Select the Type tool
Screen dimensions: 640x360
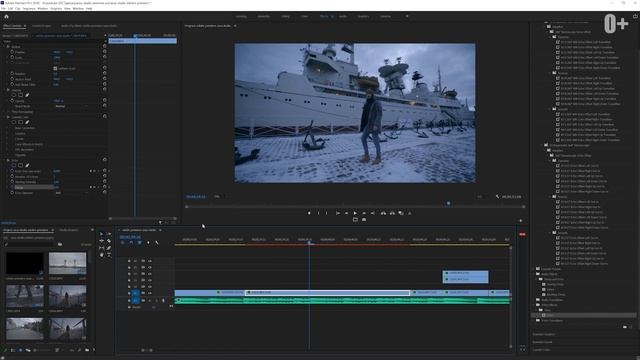pos(109,255)
